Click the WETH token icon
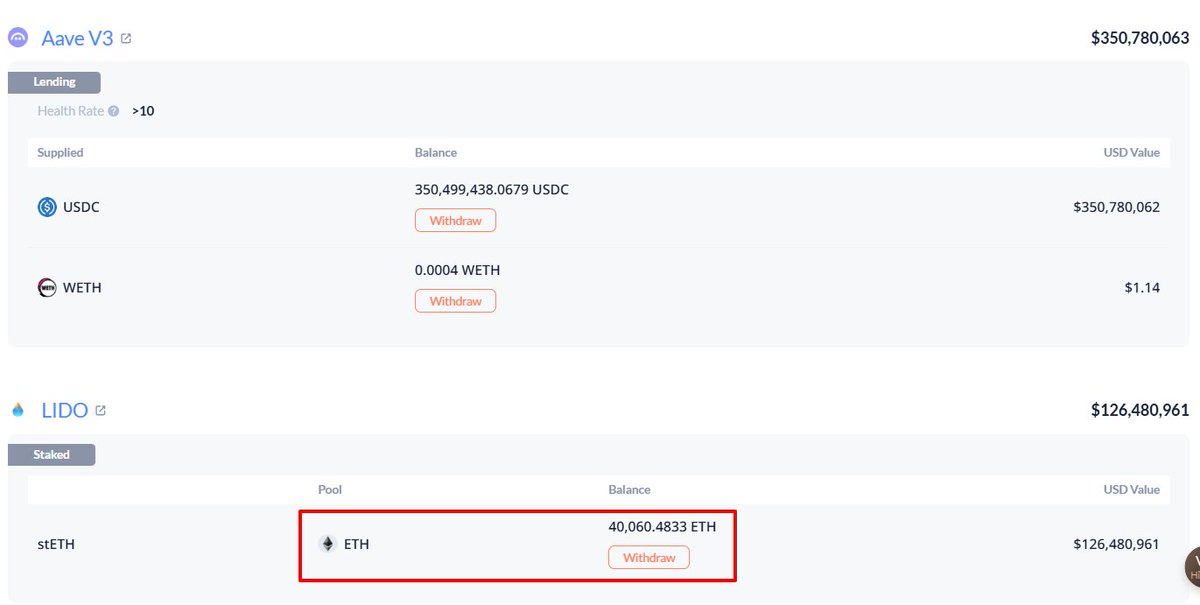The height and width of the screenshot is (605, 1200). click(x=47, y=288)
